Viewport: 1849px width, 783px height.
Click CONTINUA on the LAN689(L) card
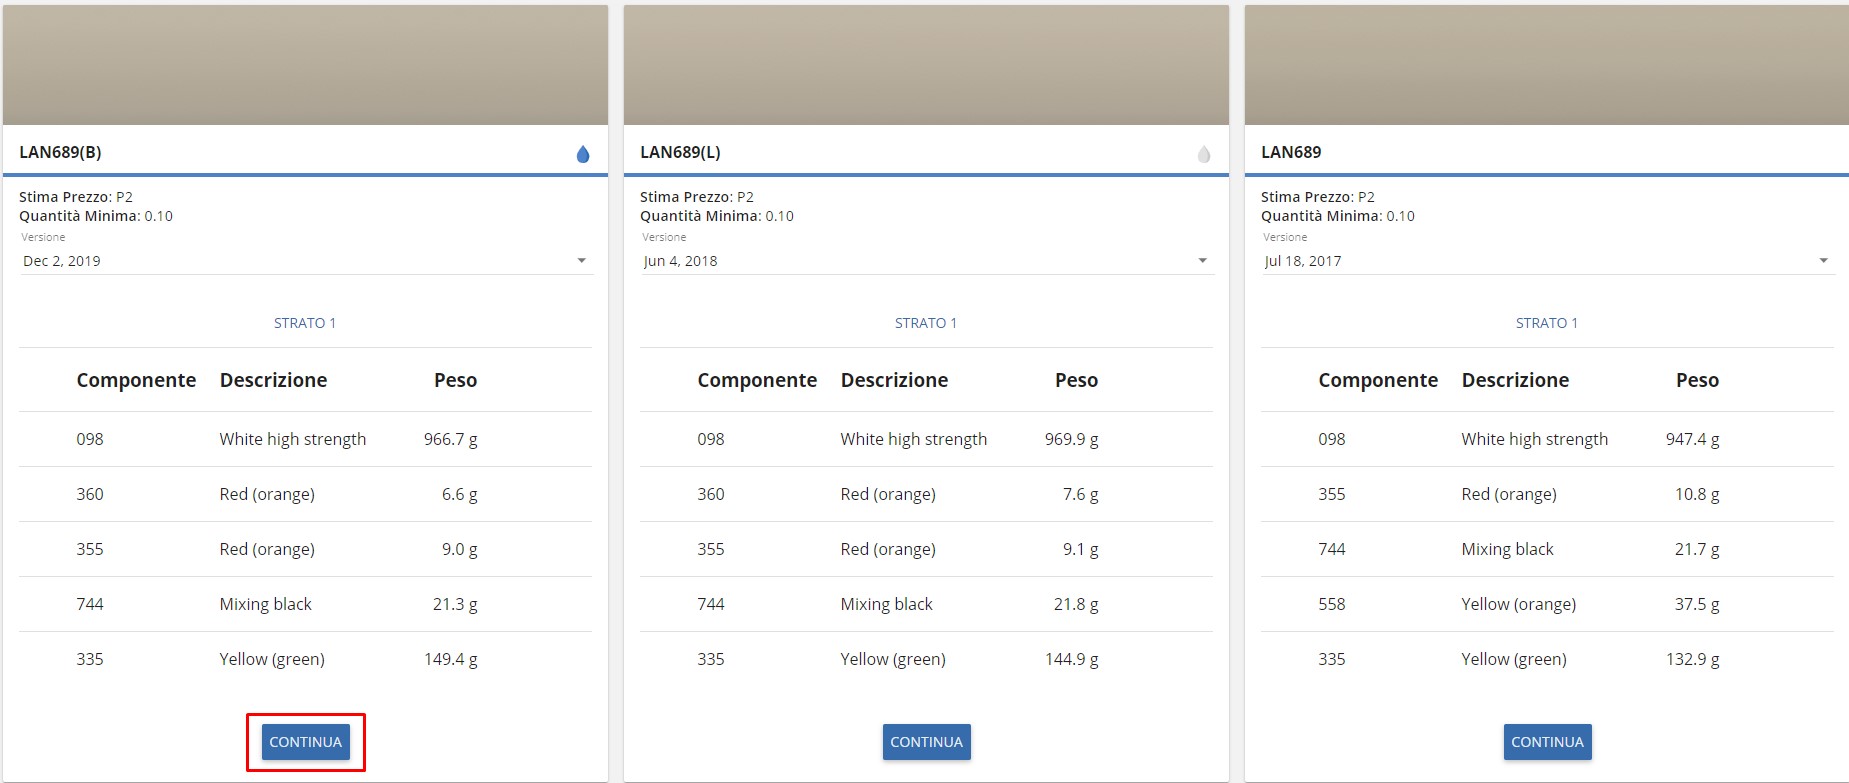point(927,742)
